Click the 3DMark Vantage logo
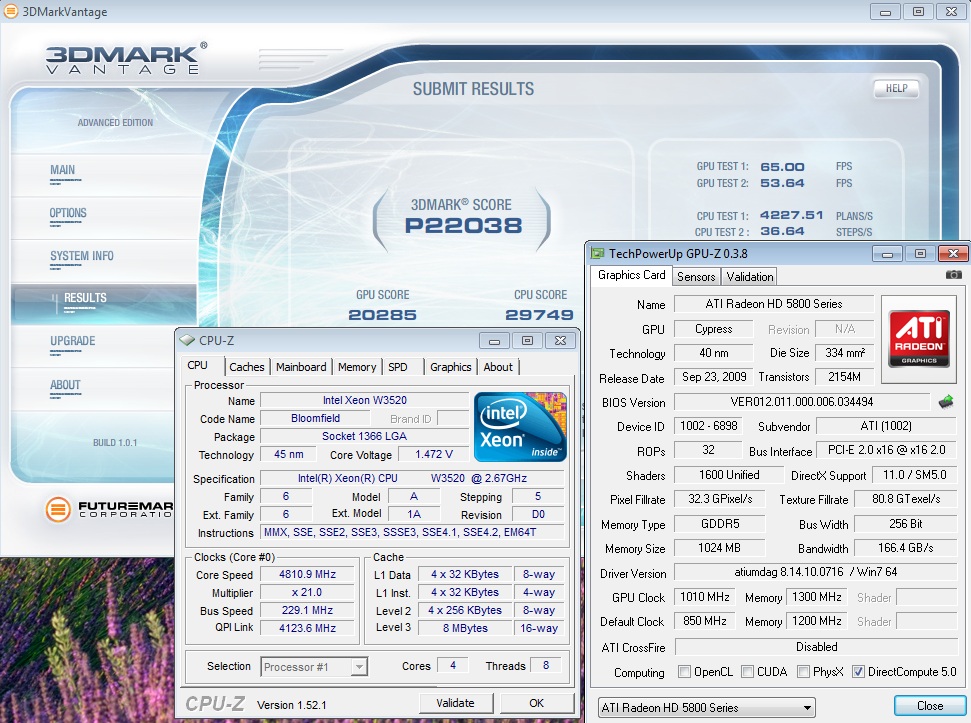971x723 pixels. 126,59
